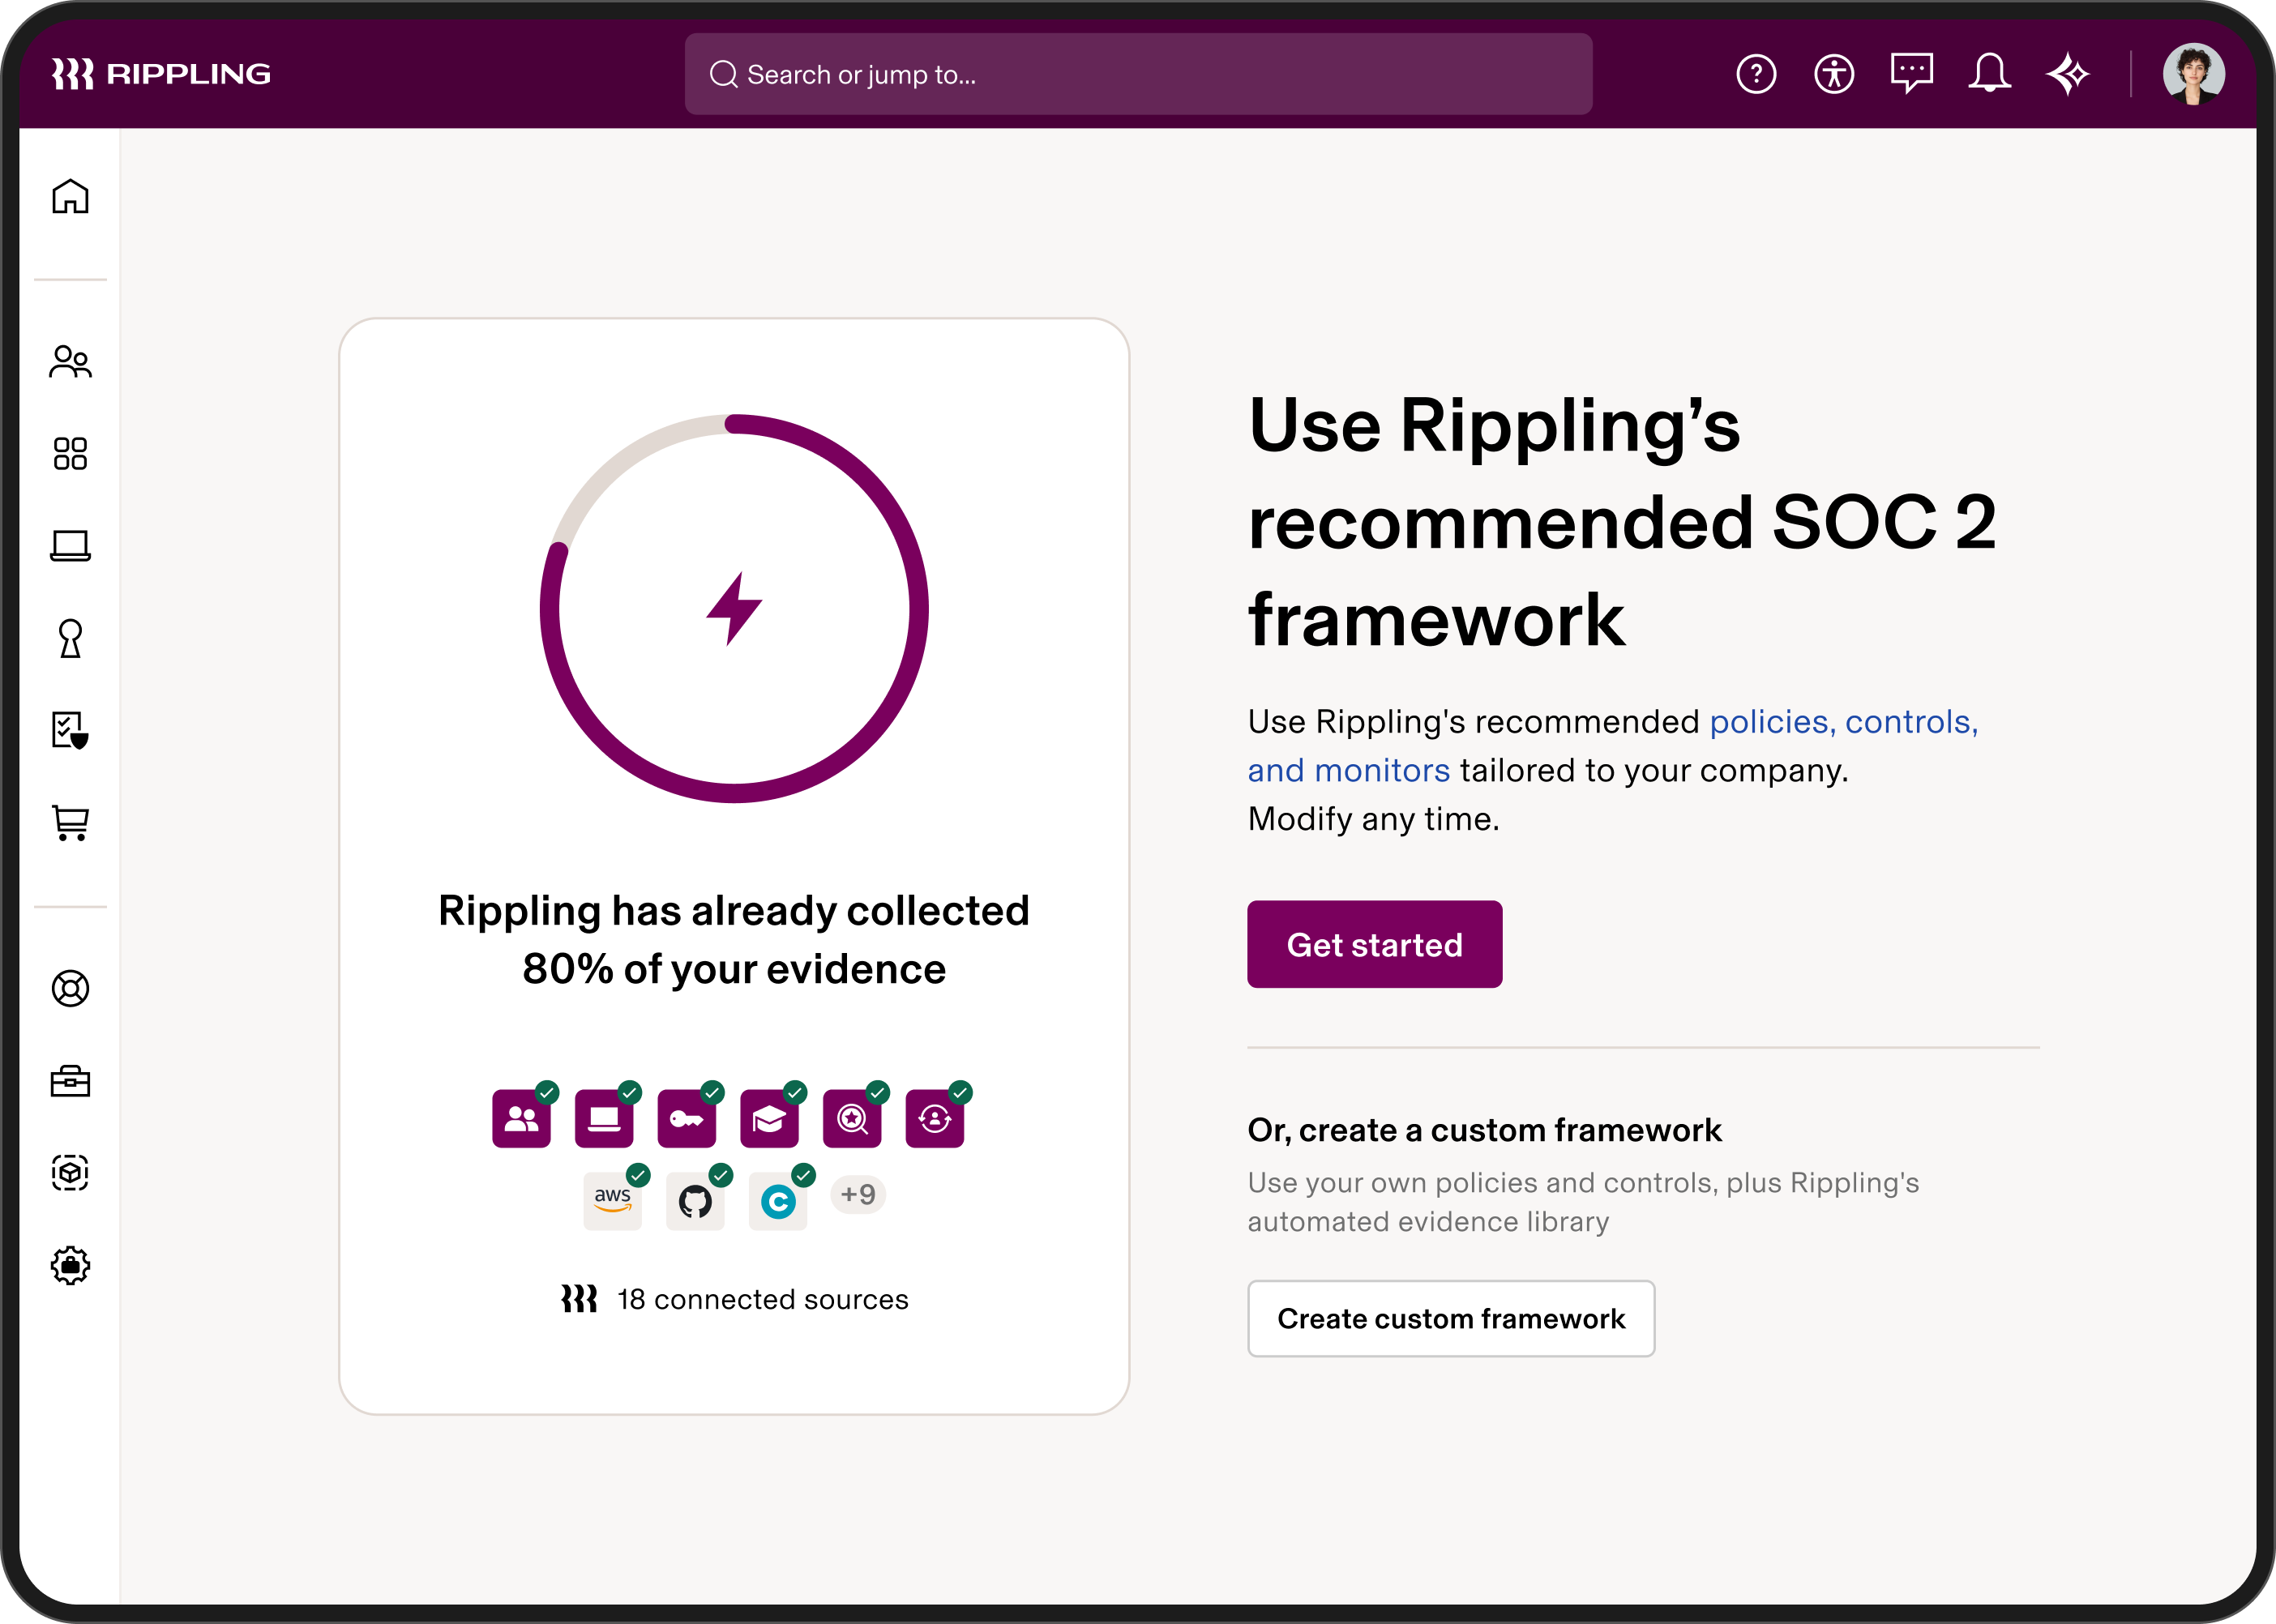
Task: Open the Settings gear sidebar icon
Action: (x=70, y=1266)
